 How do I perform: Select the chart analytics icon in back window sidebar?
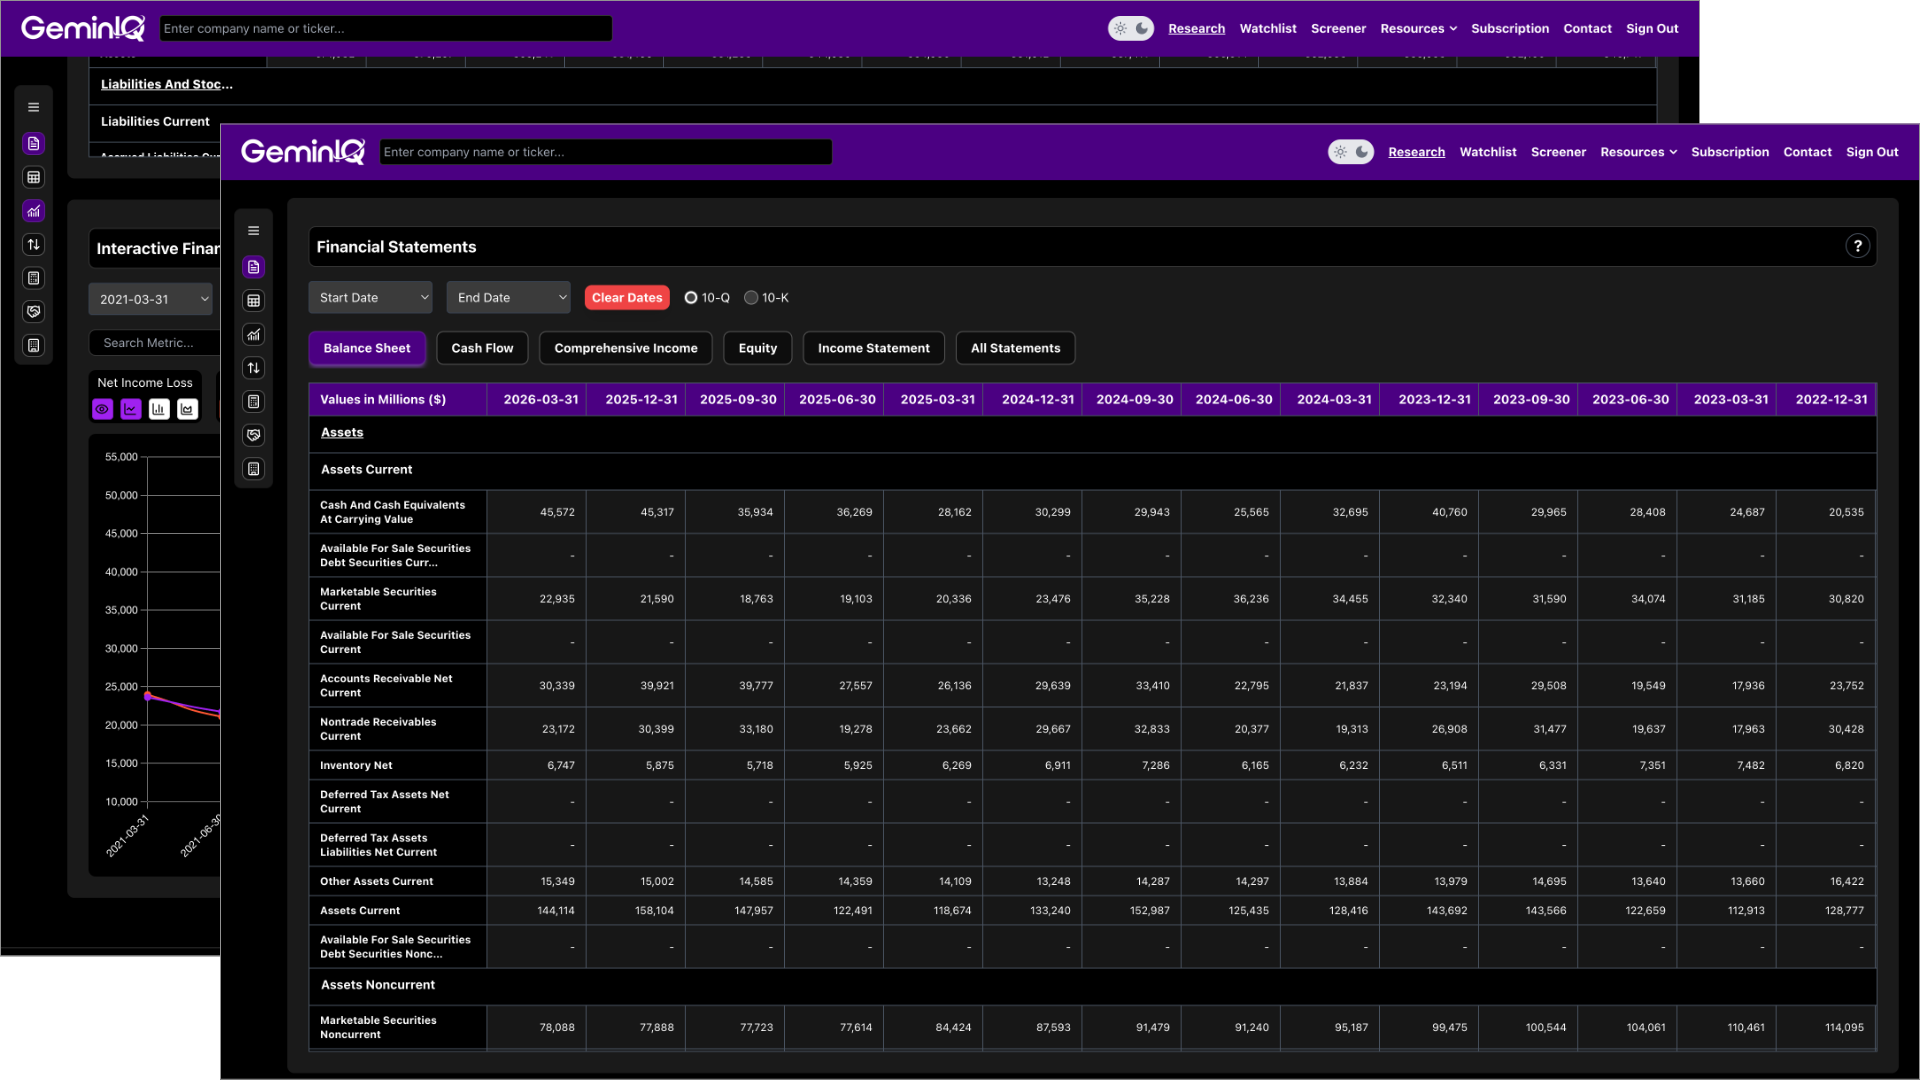pos(34,211)
